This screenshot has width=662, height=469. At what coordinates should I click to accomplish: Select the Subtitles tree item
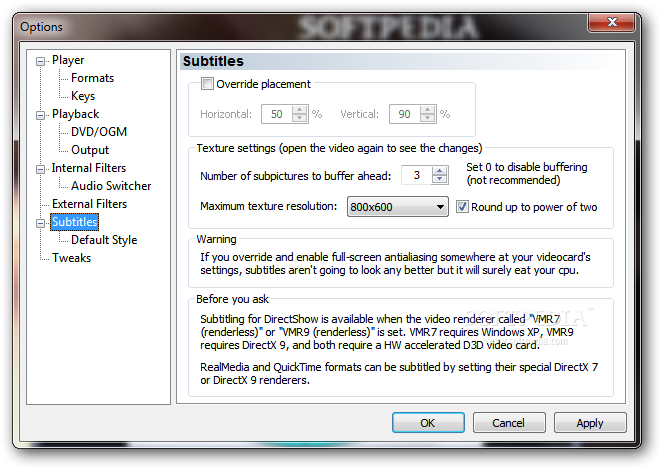coord(75,222)
